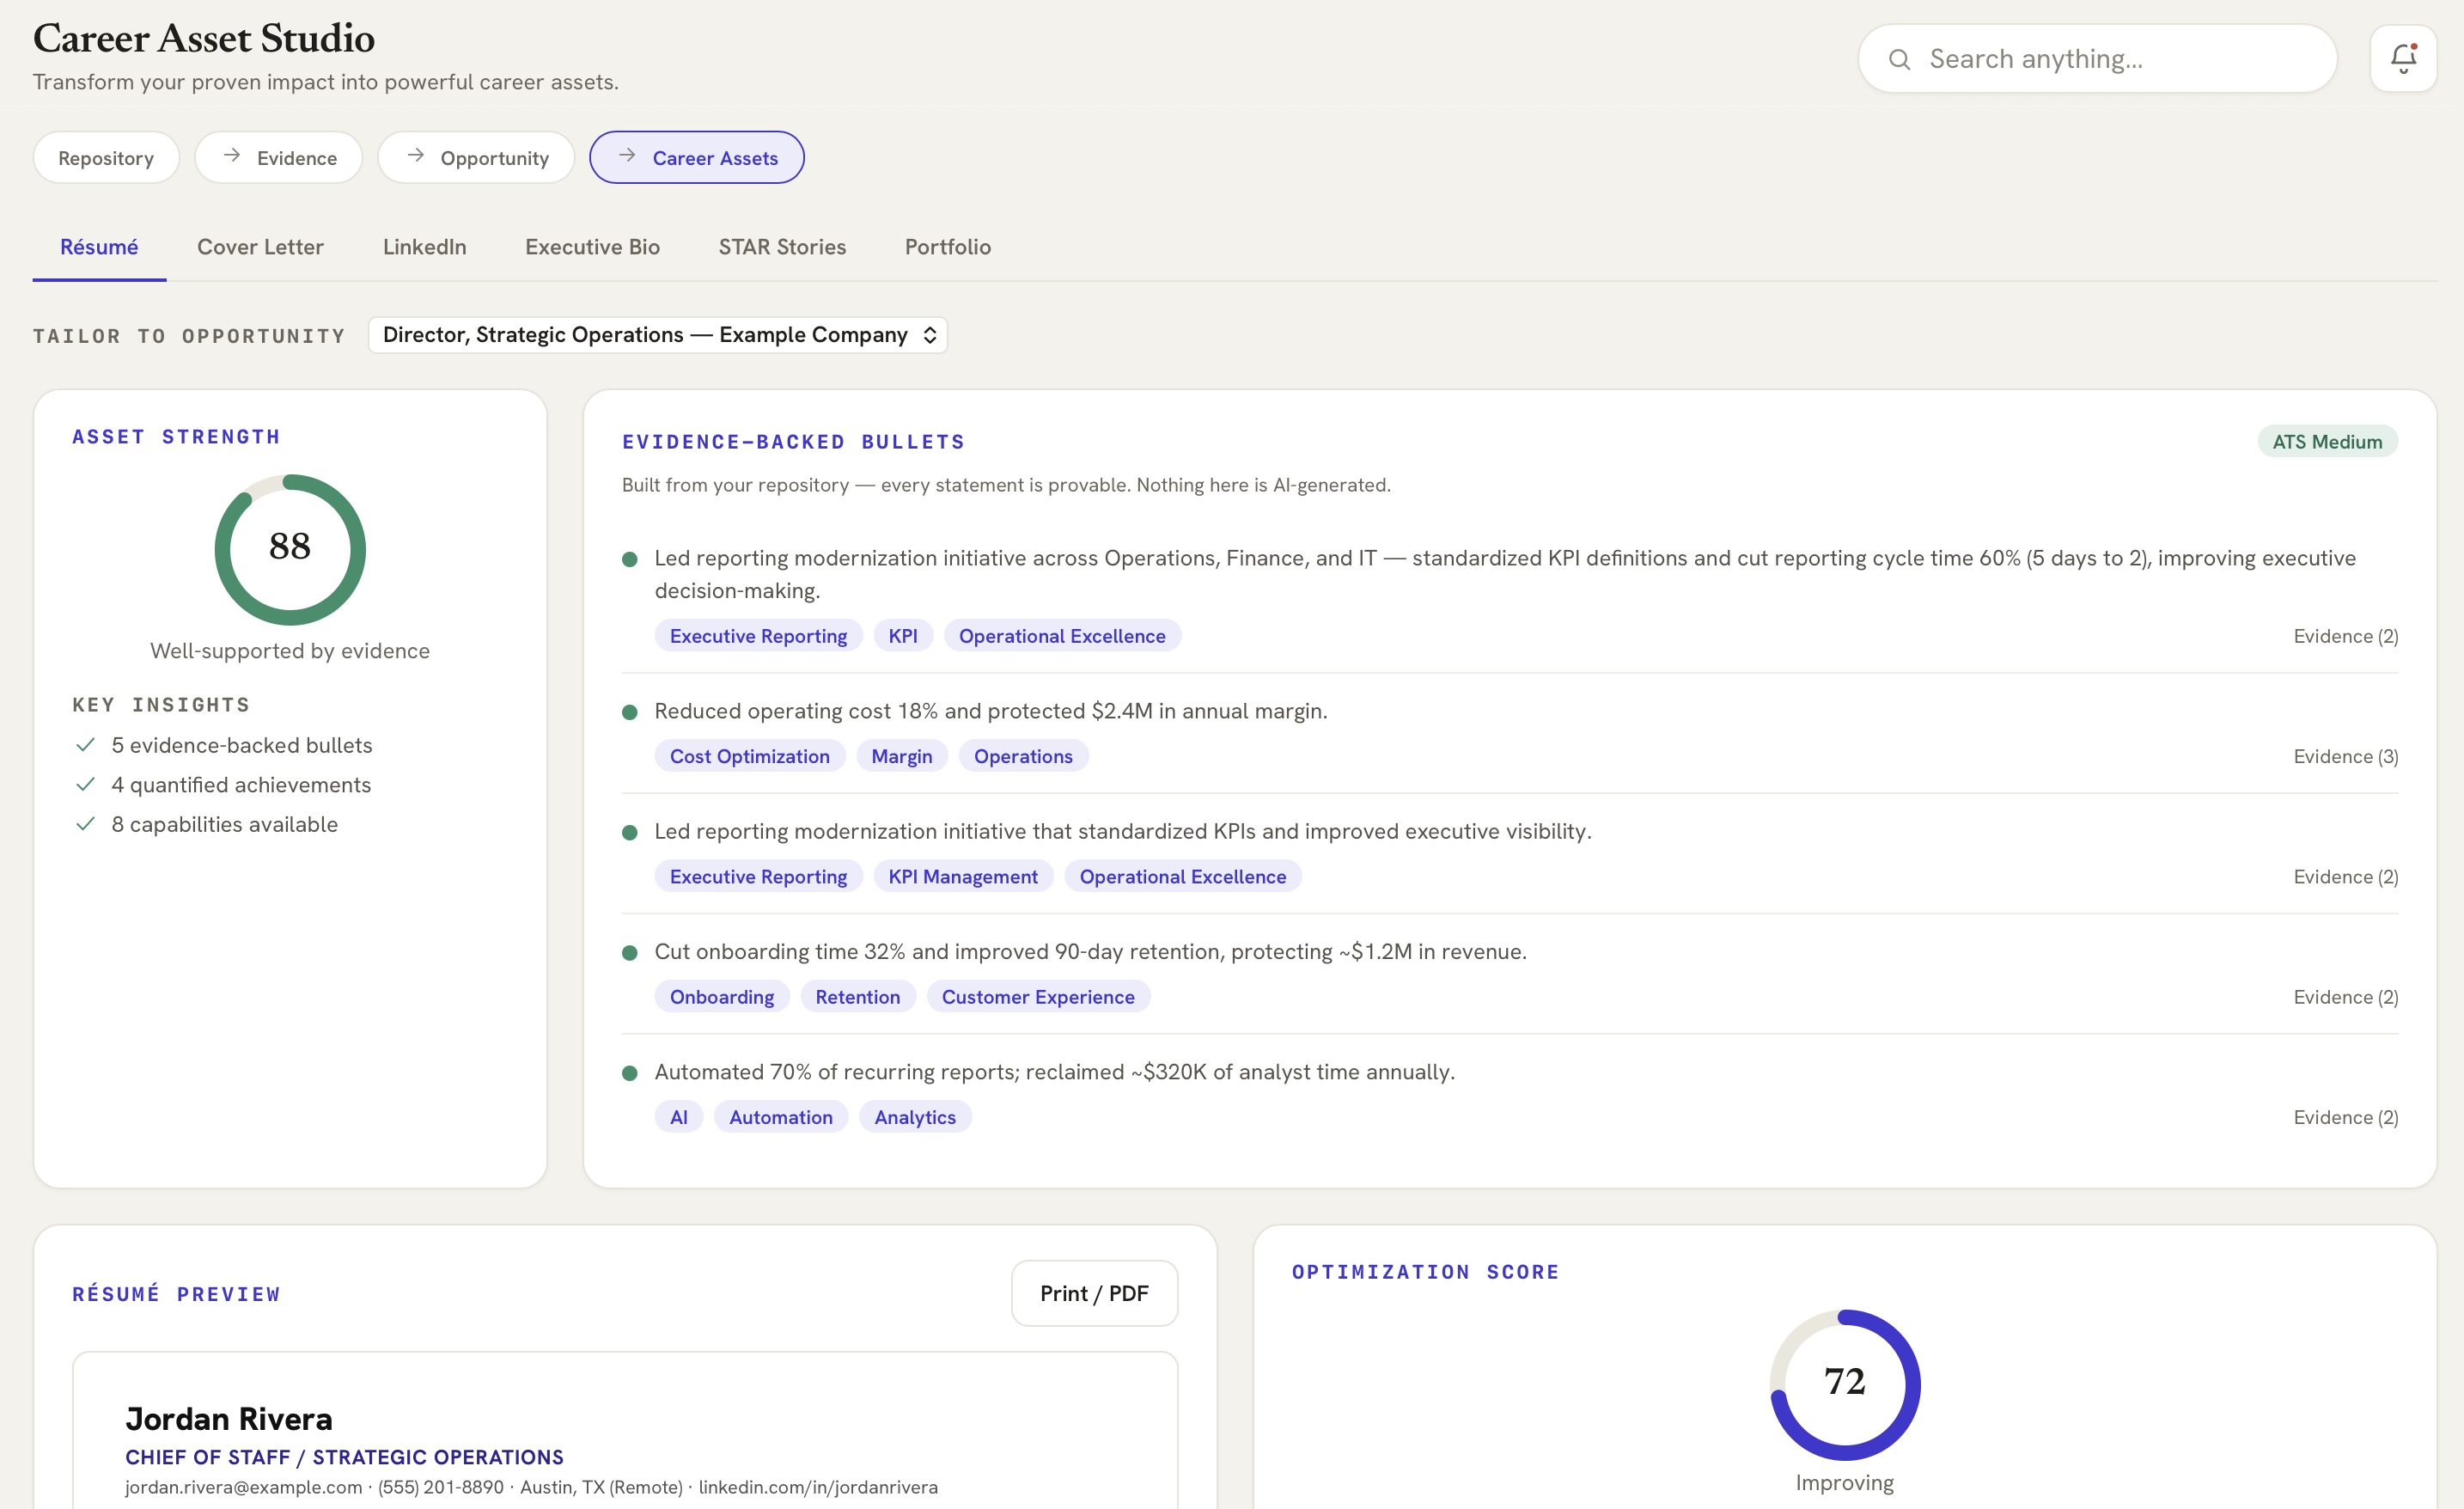Click the Margin tag

[x=902, y=756]
